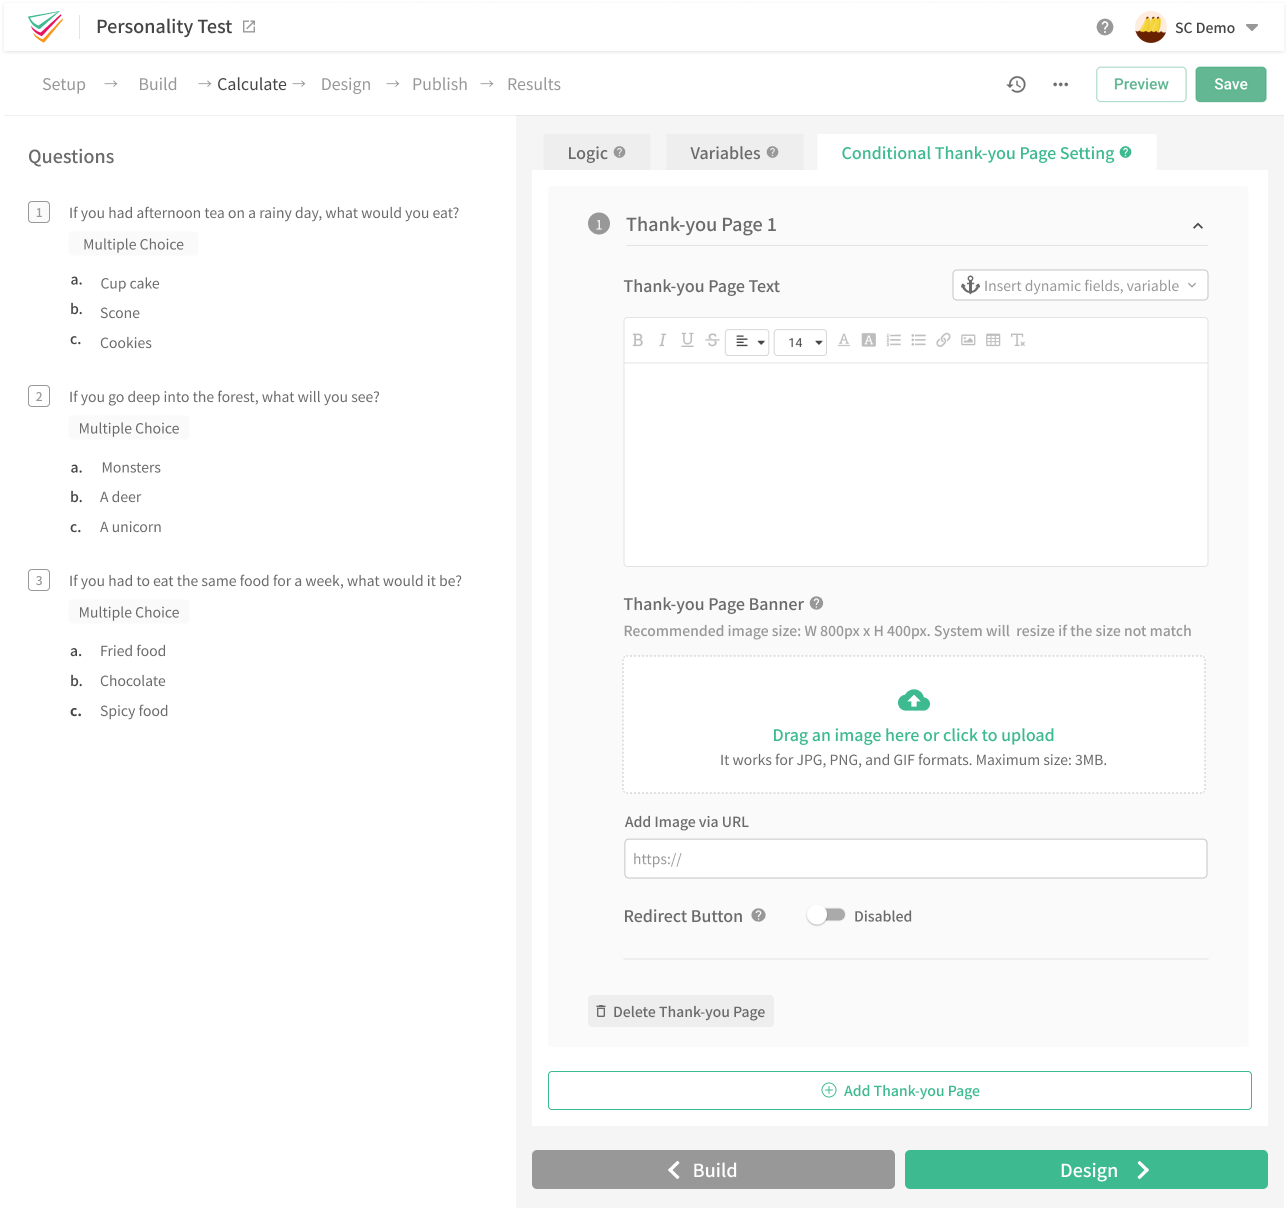
Task: Open the version history icon
Action: coord(1016,84)
